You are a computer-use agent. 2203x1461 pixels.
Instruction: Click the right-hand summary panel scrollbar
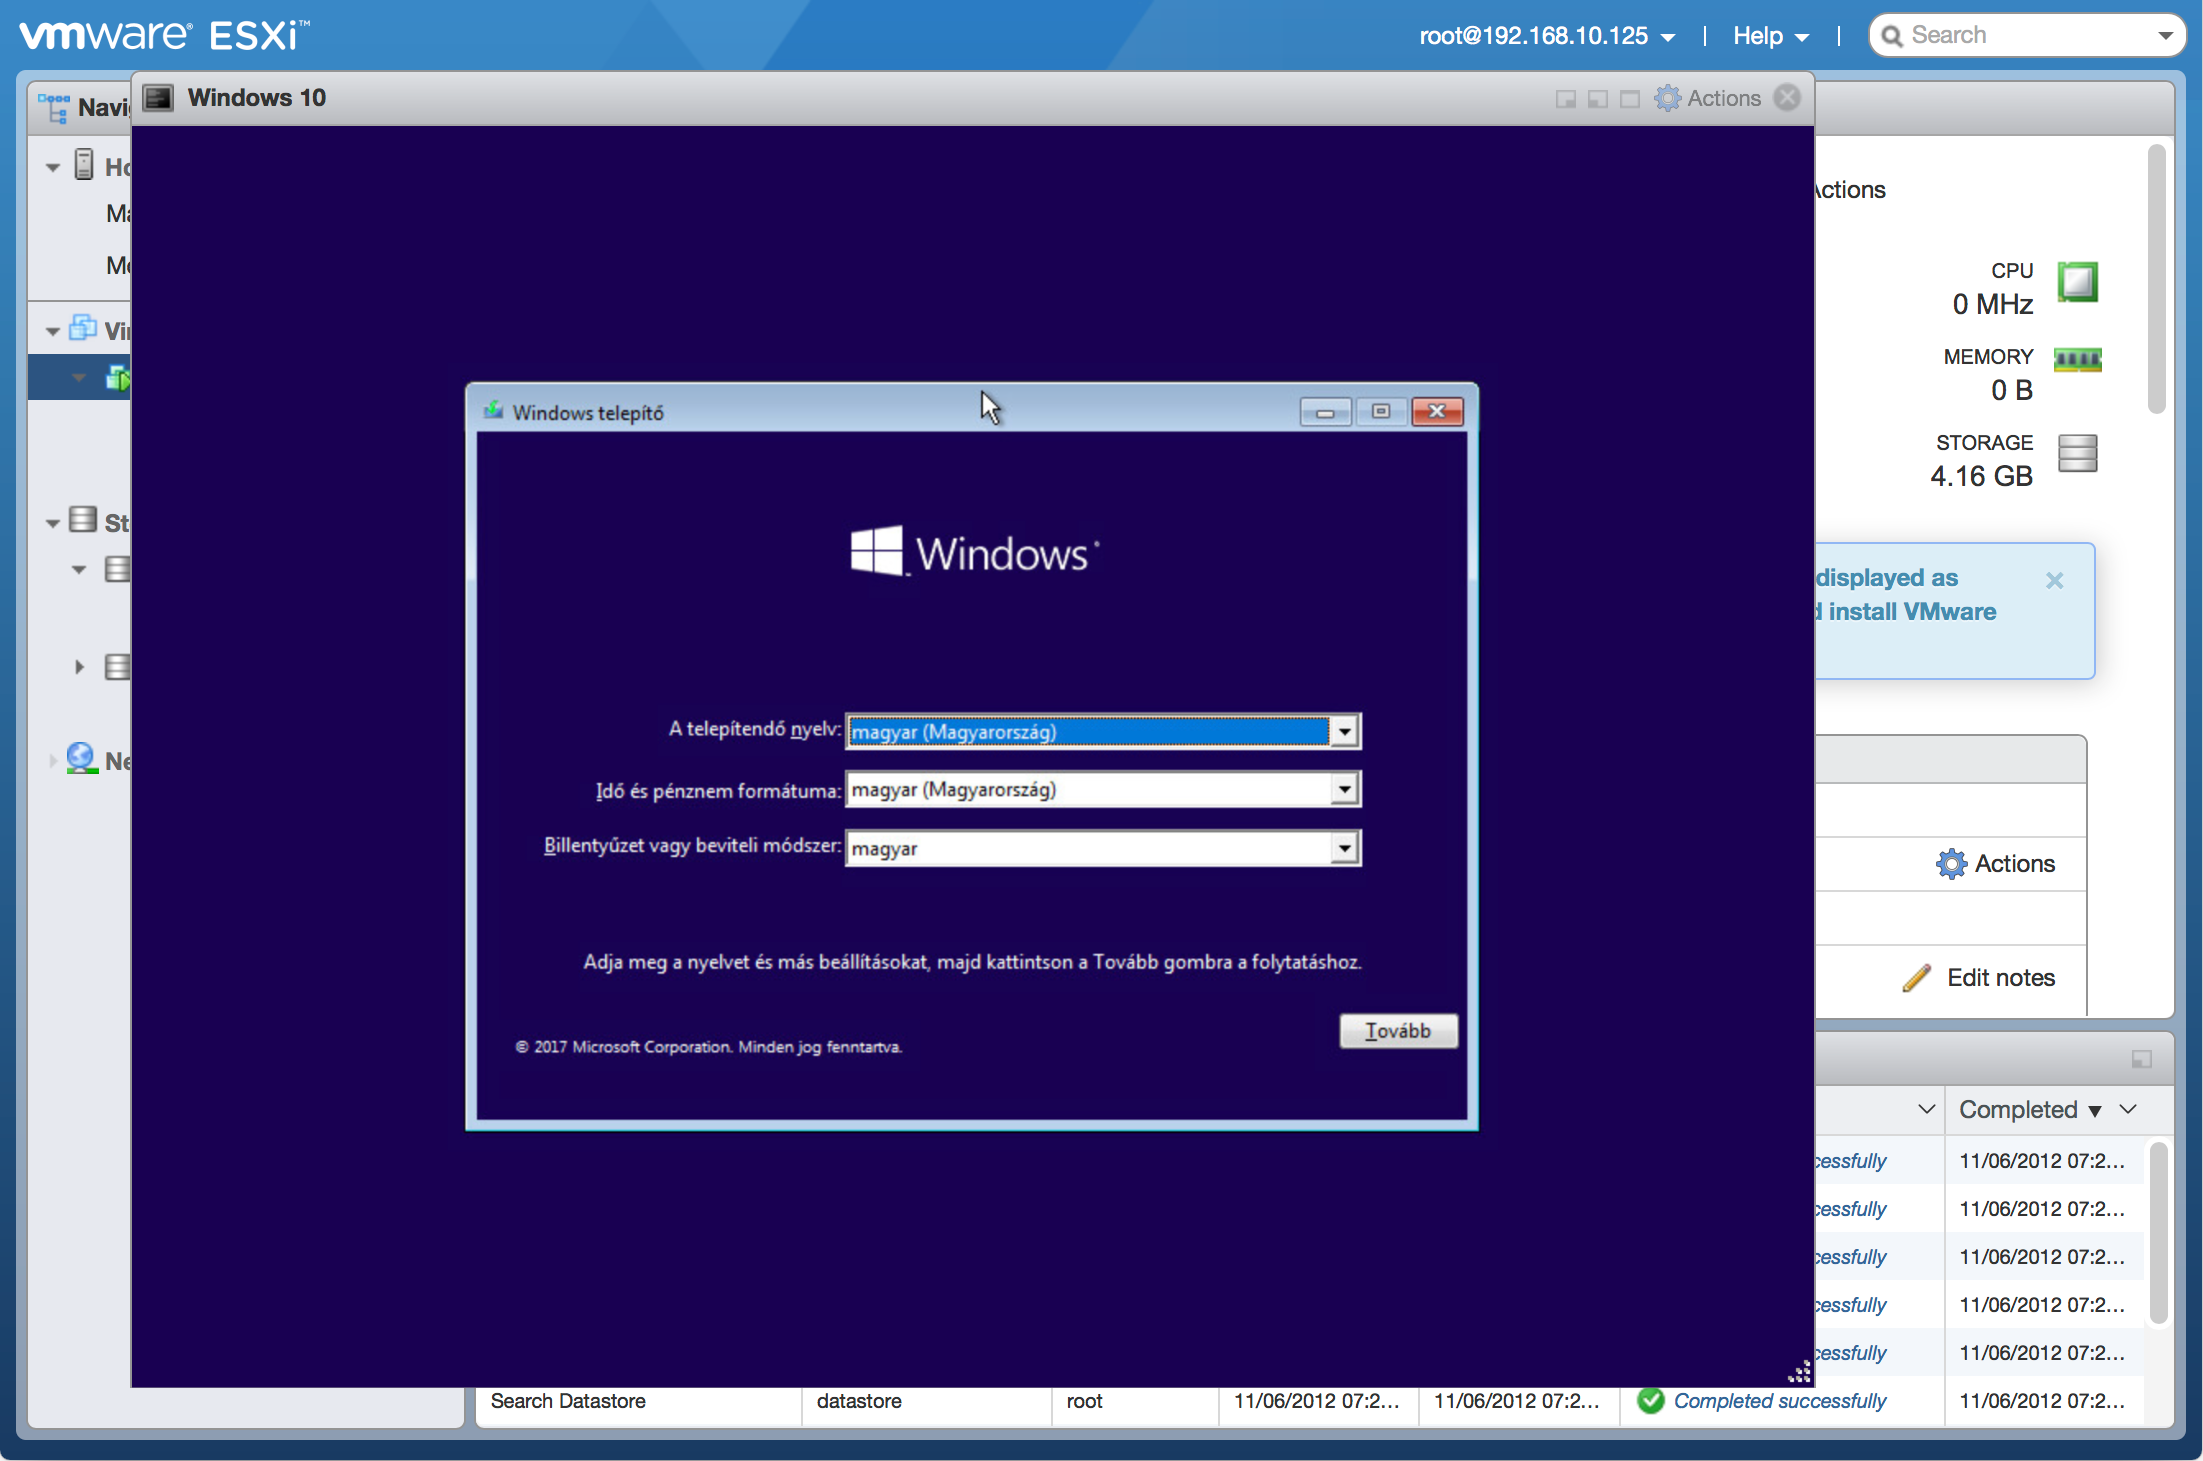[2156, 279]
